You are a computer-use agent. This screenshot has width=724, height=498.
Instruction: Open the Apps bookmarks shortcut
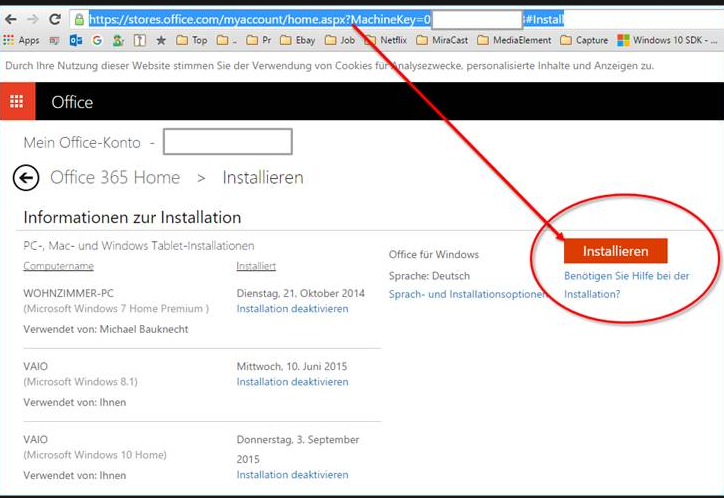pyautogui.click(x=21, y=40)
